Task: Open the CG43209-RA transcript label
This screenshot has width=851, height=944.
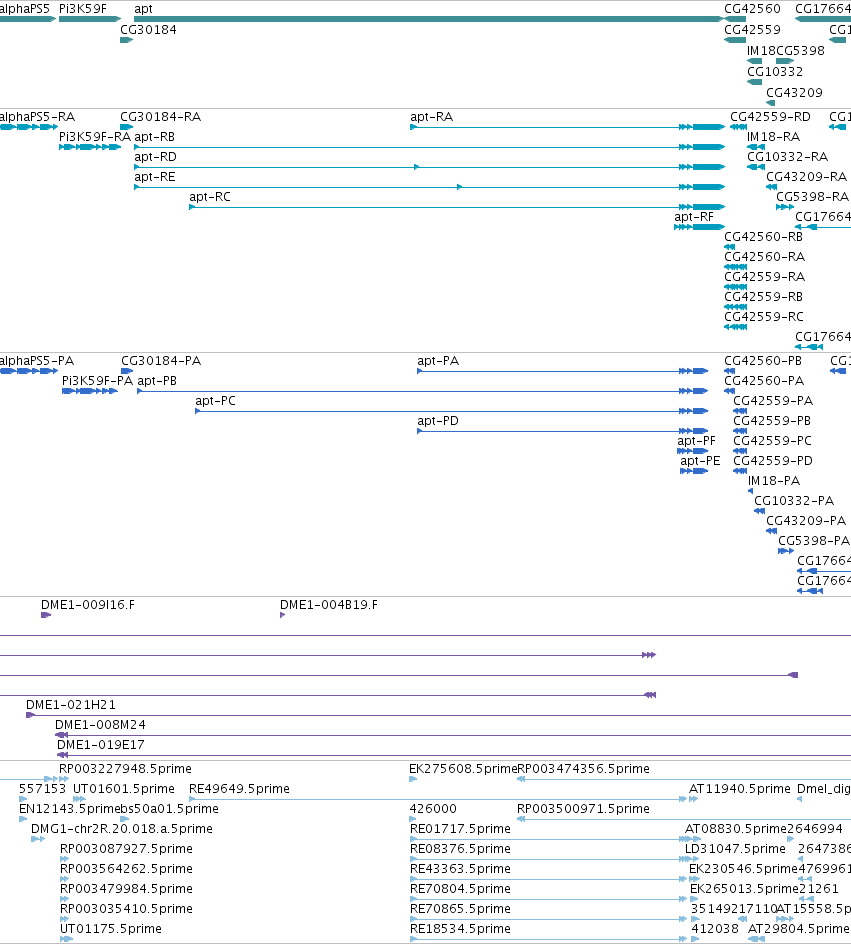Action: (806, 176)
